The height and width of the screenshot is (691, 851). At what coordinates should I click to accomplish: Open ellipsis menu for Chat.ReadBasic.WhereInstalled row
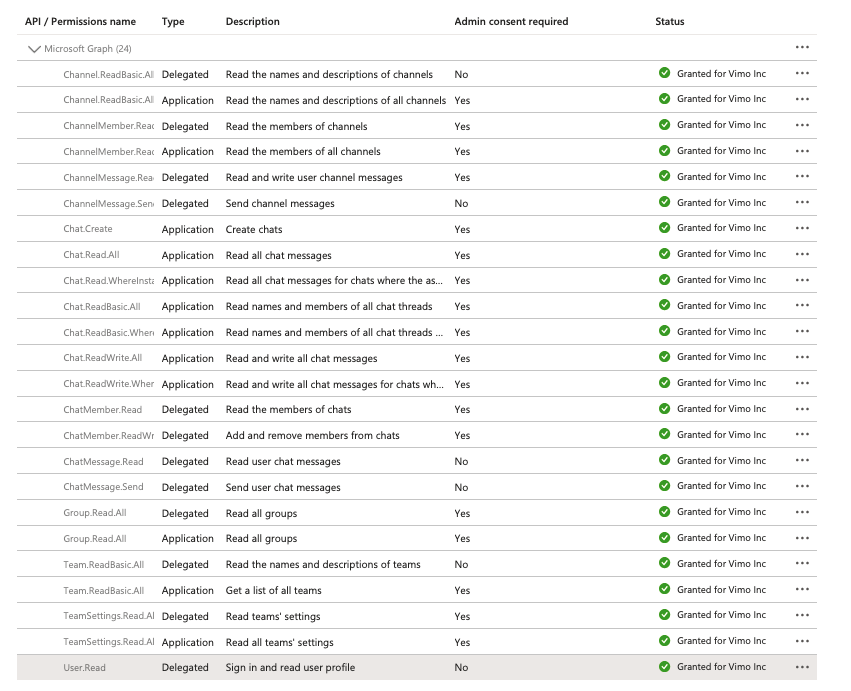[802, 332]
